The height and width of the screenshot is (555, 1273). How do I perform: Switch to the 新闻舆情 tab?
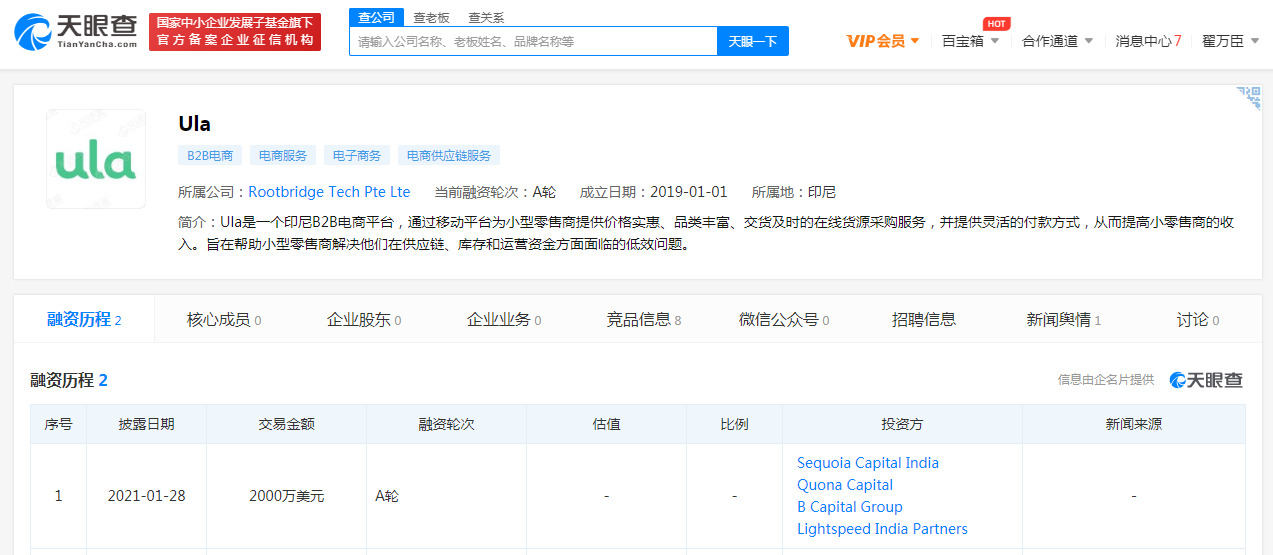coord(1064,320)
